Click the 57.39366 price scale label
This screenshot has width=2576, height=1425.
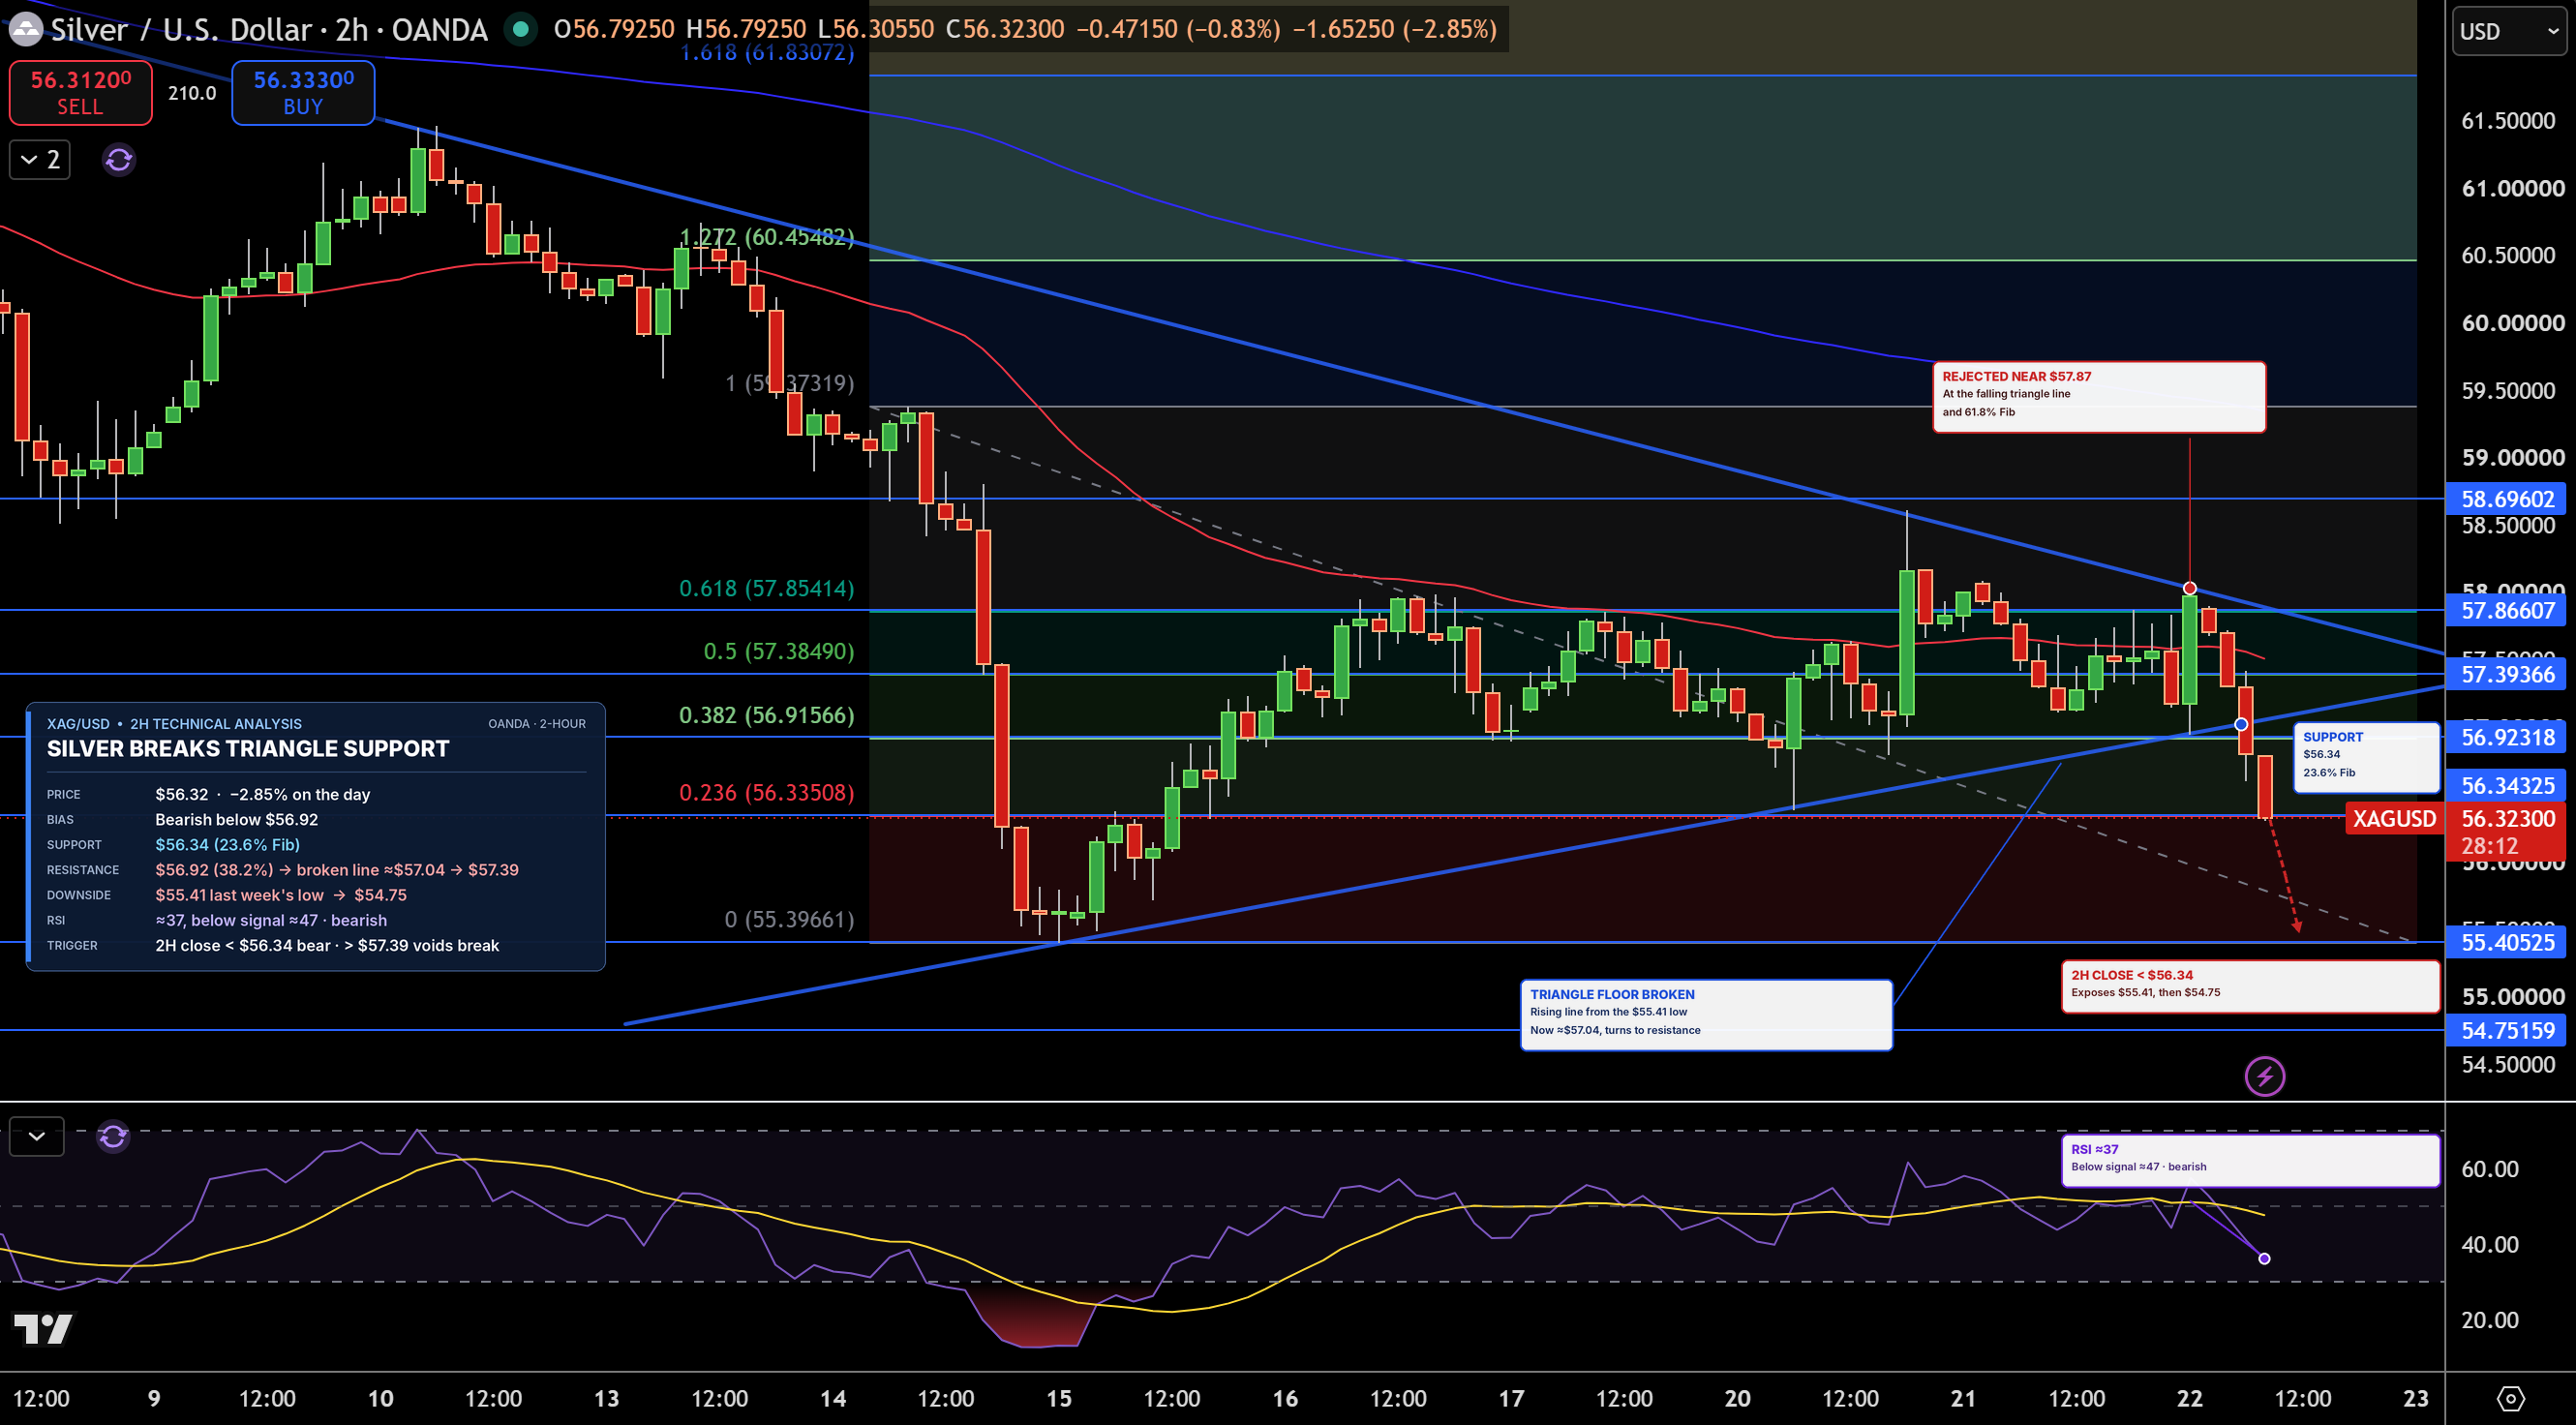2507,674
